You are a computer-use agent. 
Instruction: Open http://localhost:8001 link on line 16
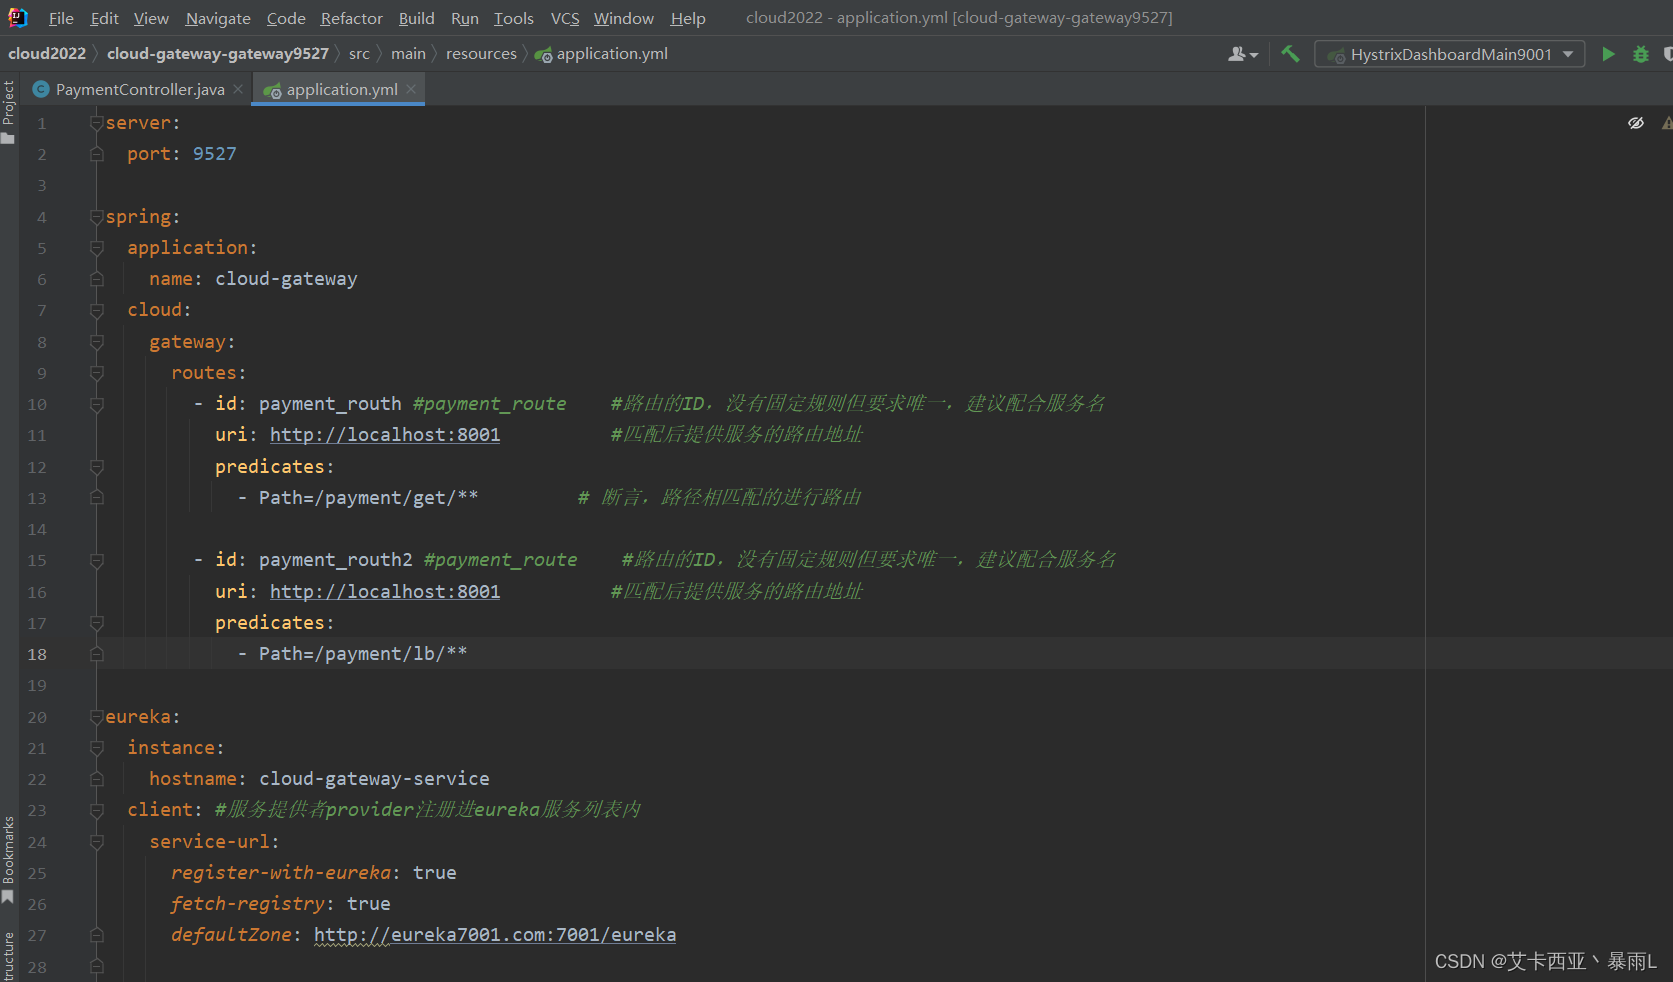tap(385, 592)
